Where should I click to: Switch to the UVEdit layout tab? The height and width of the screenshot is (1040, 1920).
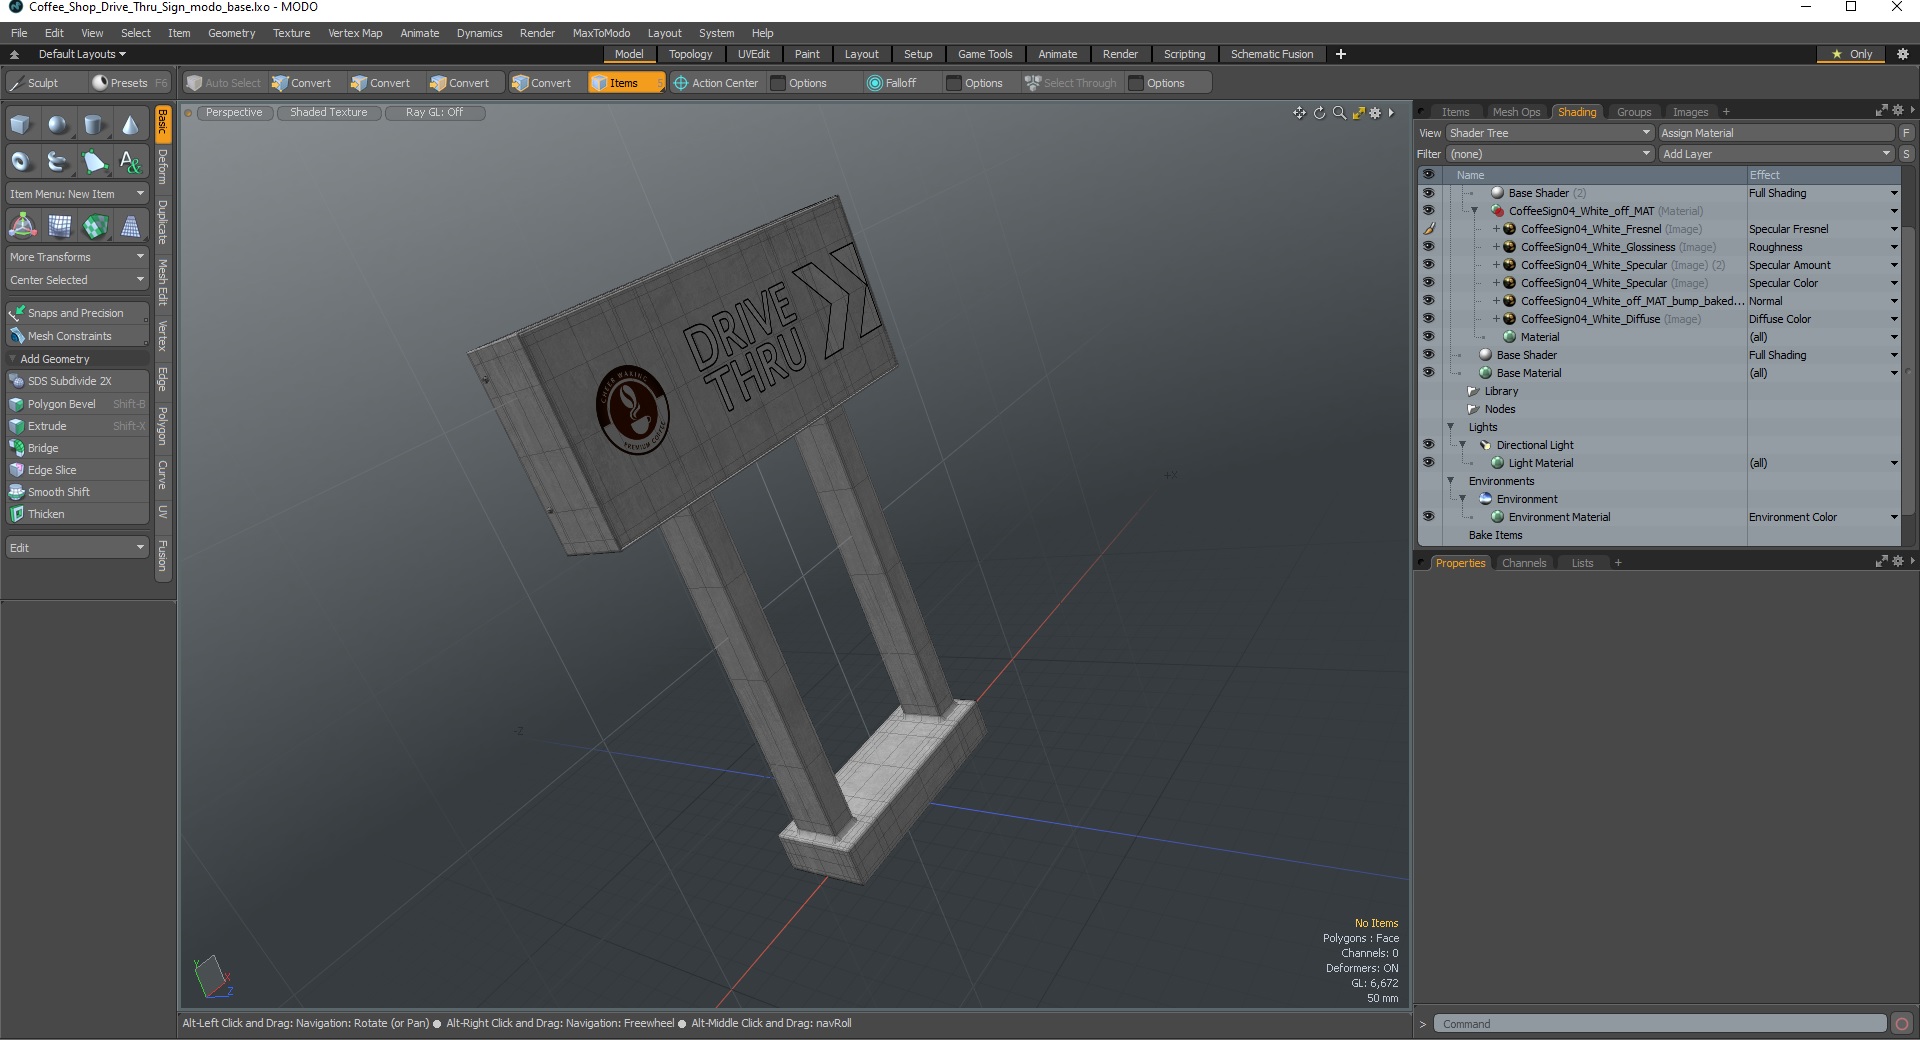pos(753,54)
